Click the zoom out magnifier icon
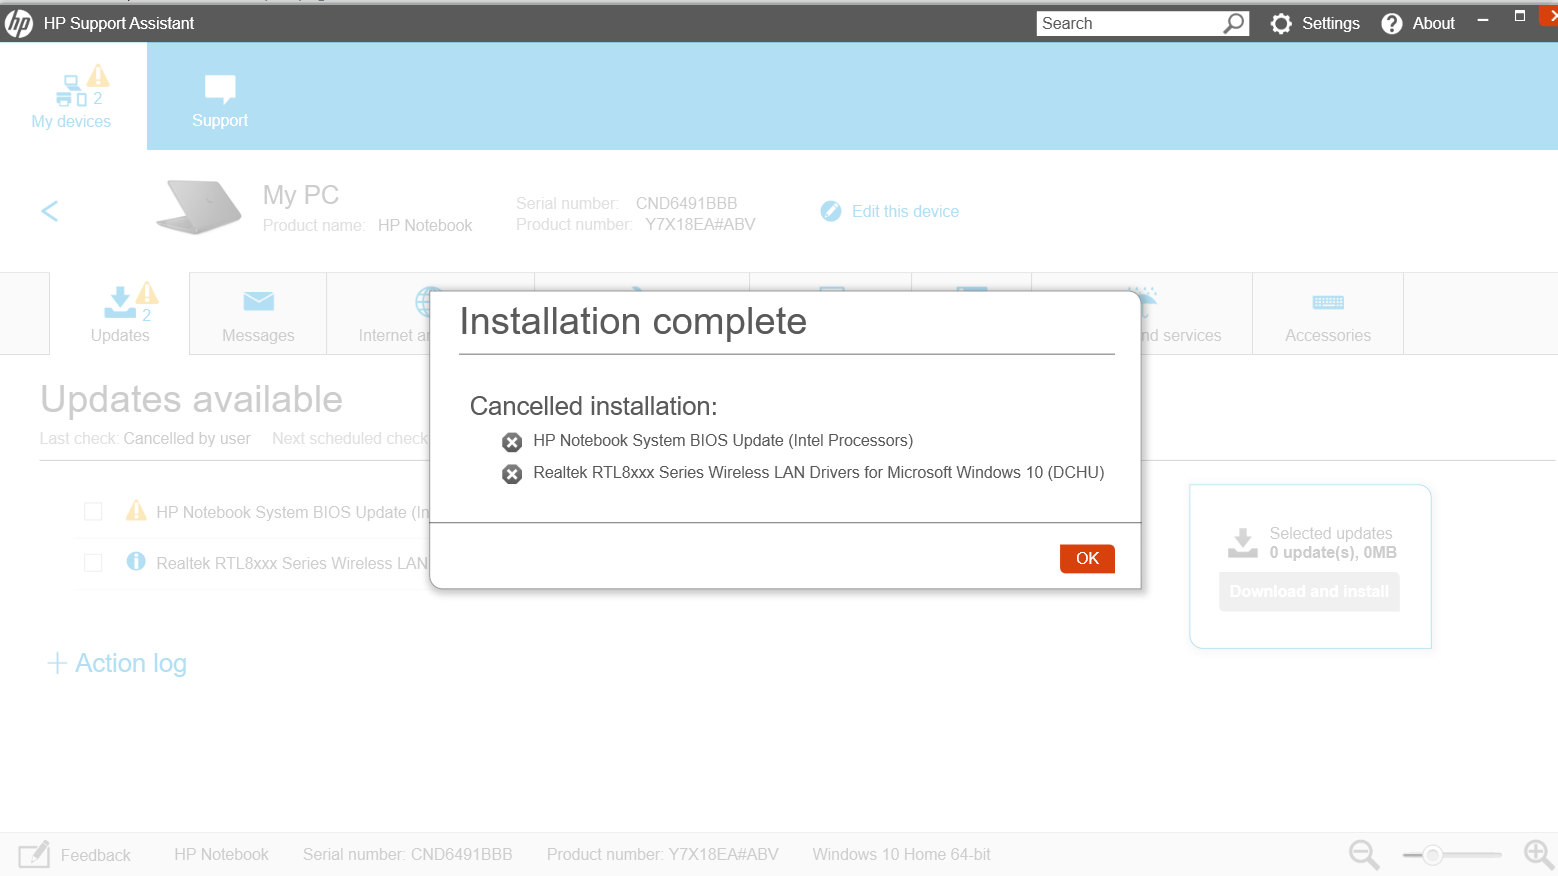The height and width of the screenshot is (876, 1558). click(1364, 855)
